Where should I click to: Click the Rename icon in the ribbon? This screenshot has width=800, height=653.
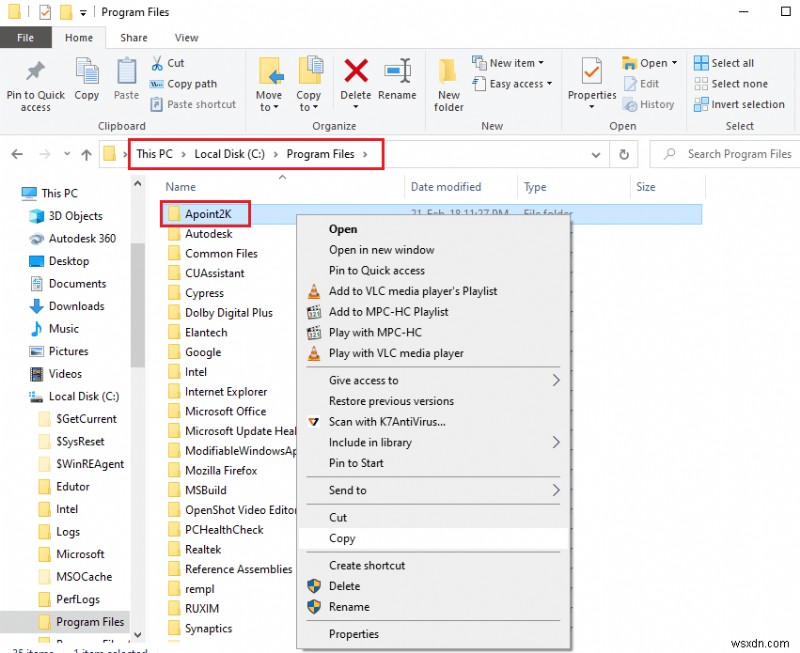coord(398,78)
